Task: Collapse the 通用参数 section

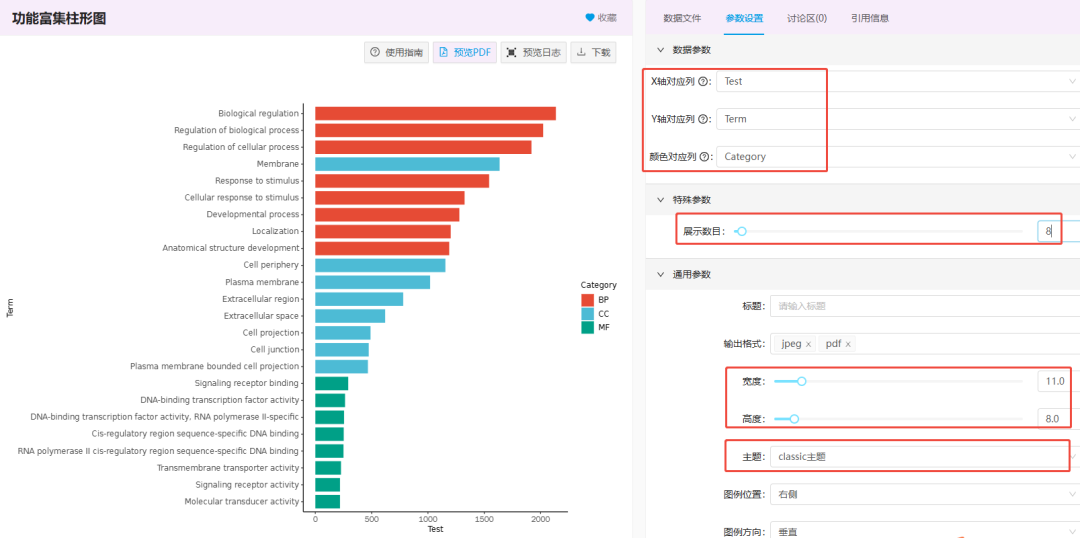Action: point(660,275)
